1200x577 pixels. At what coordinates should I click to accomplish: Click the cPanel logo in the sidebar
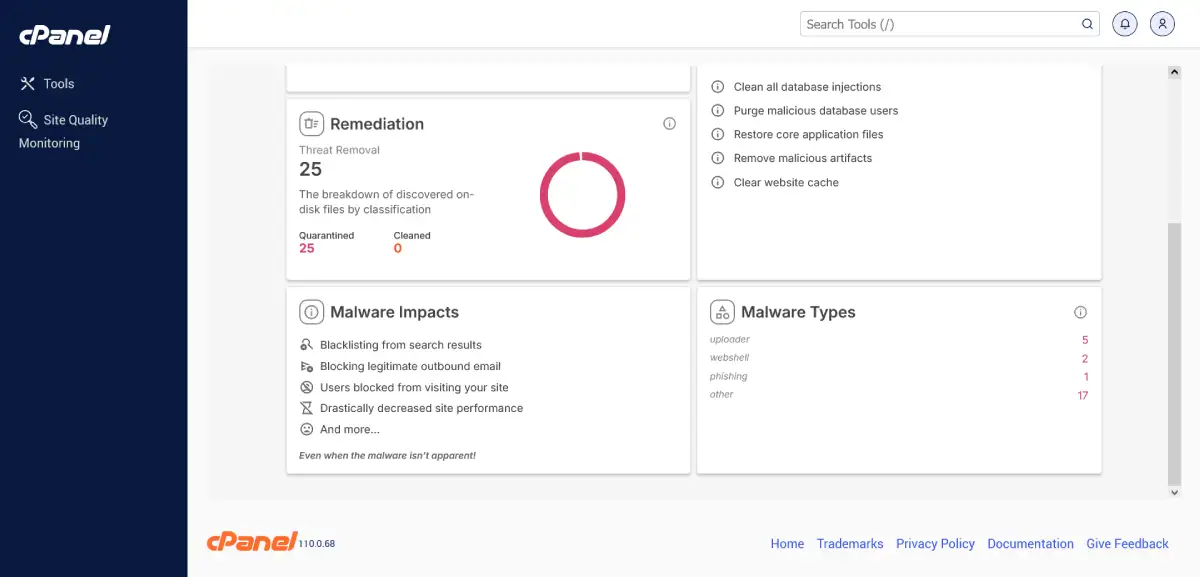click(64, 35)
